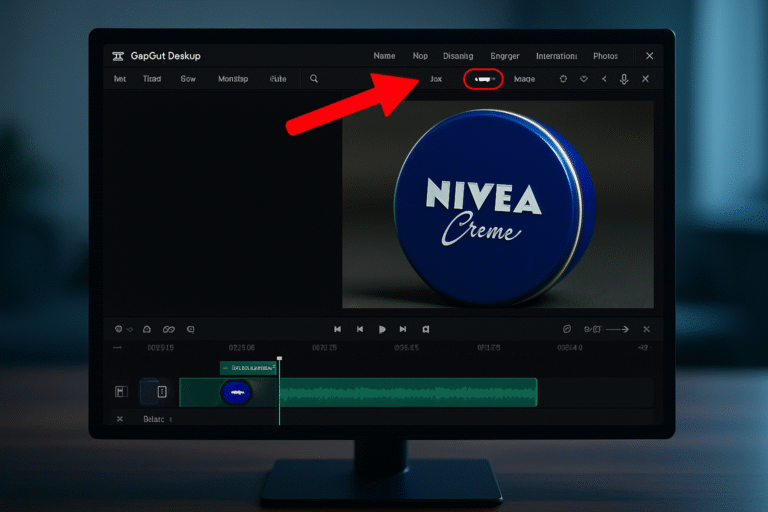The image size is (768, 512).
Task: Skip to the next frame
Action: click(403, 329)
